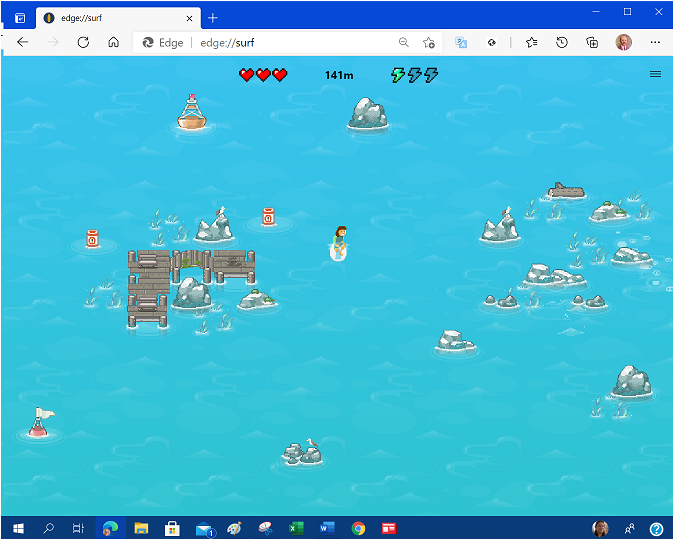Close the edge://surf tab
Image resolution: width=674 pixels, height=540 pixels.
189,18
